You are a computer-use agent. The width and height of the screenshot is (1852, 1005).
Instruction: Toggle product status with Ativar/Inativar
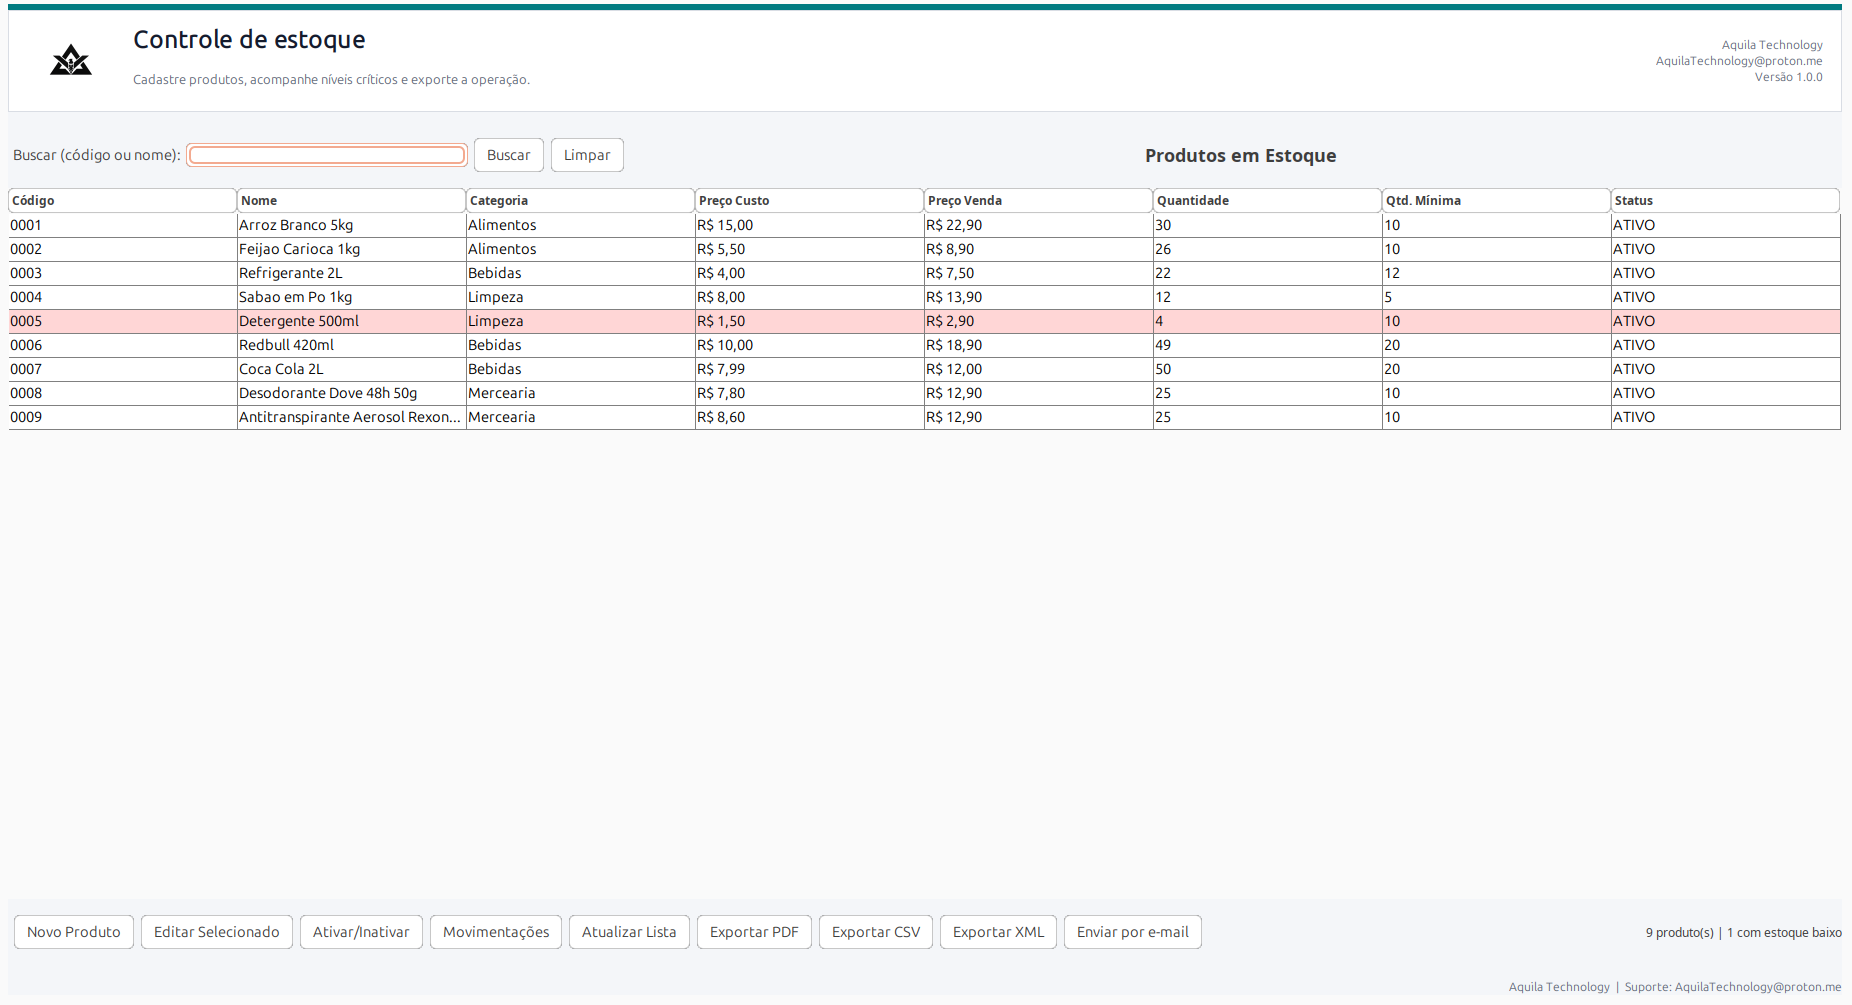[361, 932]
